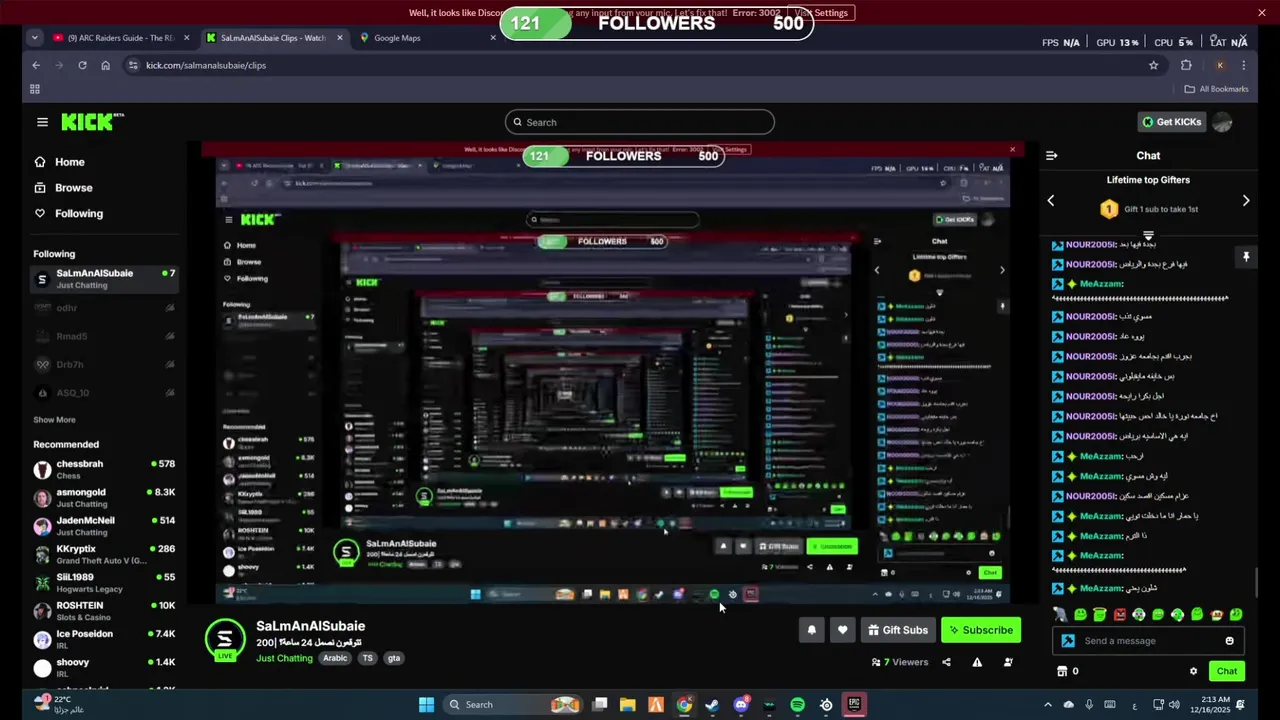Open recommended channel chessbrah
The width and height of the screenshot is (1280, 720).
tap(104, 469)
